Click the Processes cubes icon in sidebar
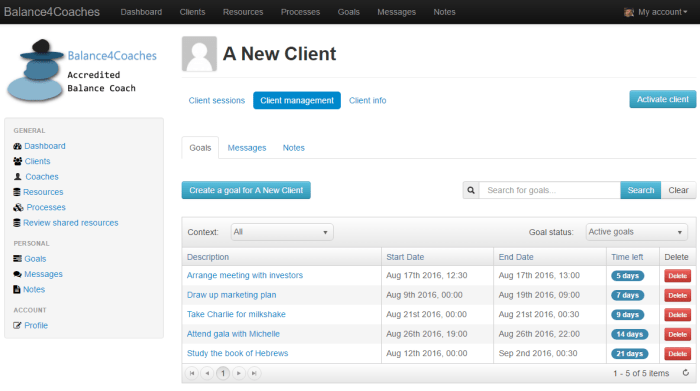700x391 pixels. pos(18,207)
